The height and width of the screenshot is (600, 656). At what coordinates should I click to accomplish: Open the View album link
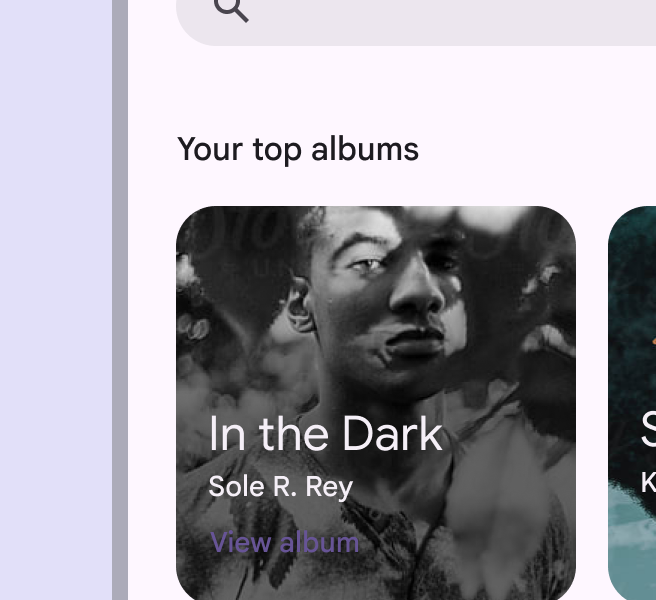pos(284,542)
